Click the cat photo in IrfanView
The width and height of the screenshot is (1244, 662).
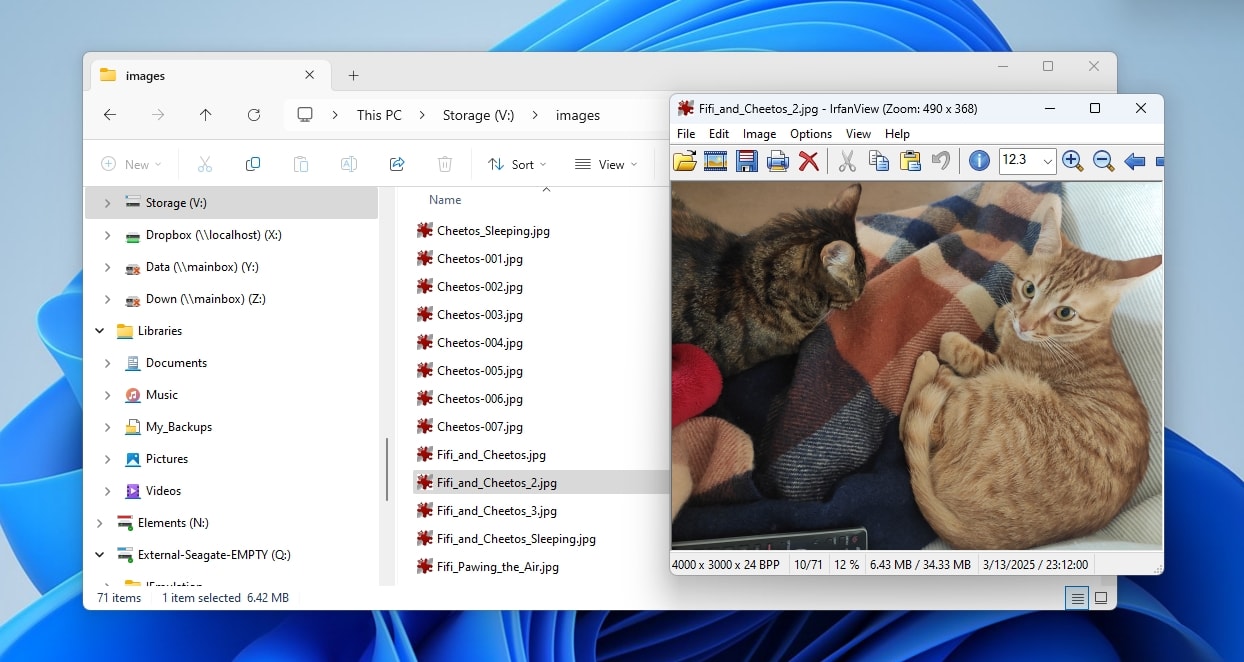917,365
